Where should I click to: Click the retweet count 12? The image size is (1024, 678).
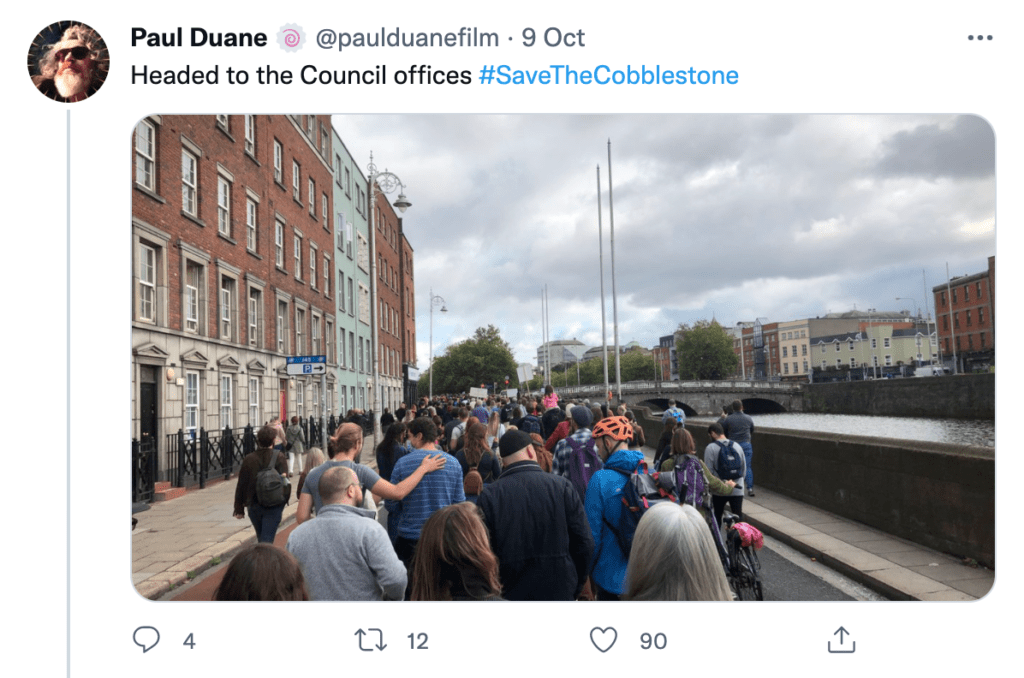[x=417, y=641]
